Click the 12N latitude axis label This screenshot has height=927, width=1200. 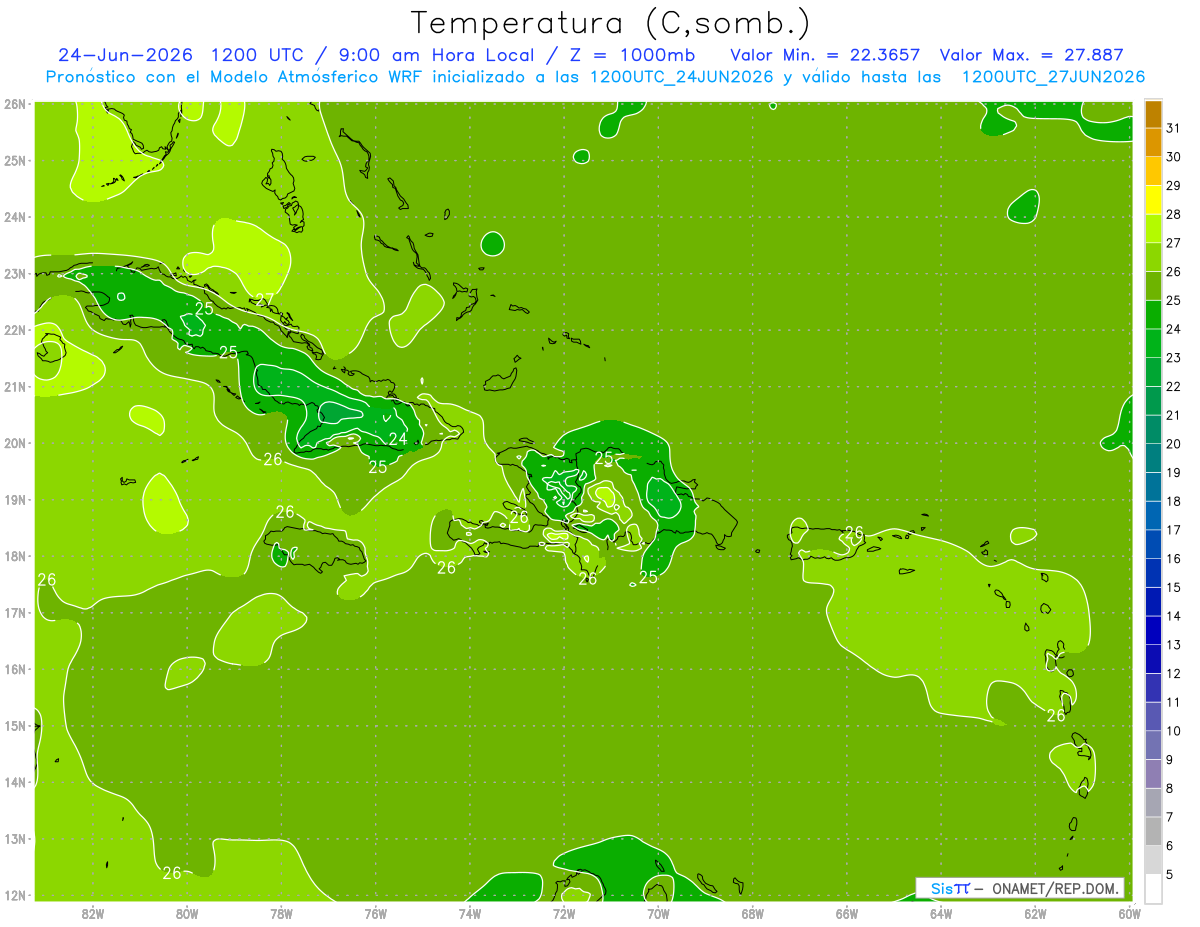14,895
